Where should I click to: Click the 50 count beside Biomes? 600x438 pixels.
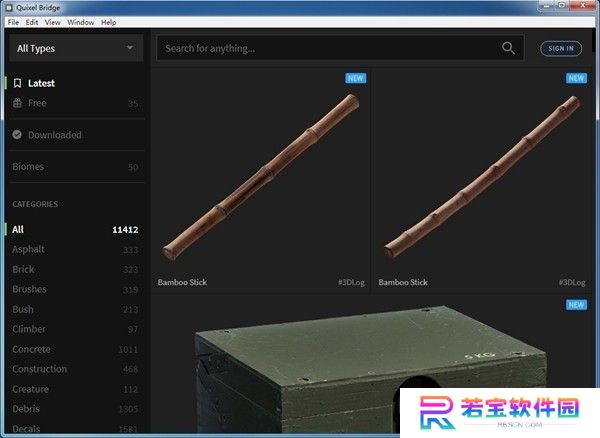tap(133, 167)
